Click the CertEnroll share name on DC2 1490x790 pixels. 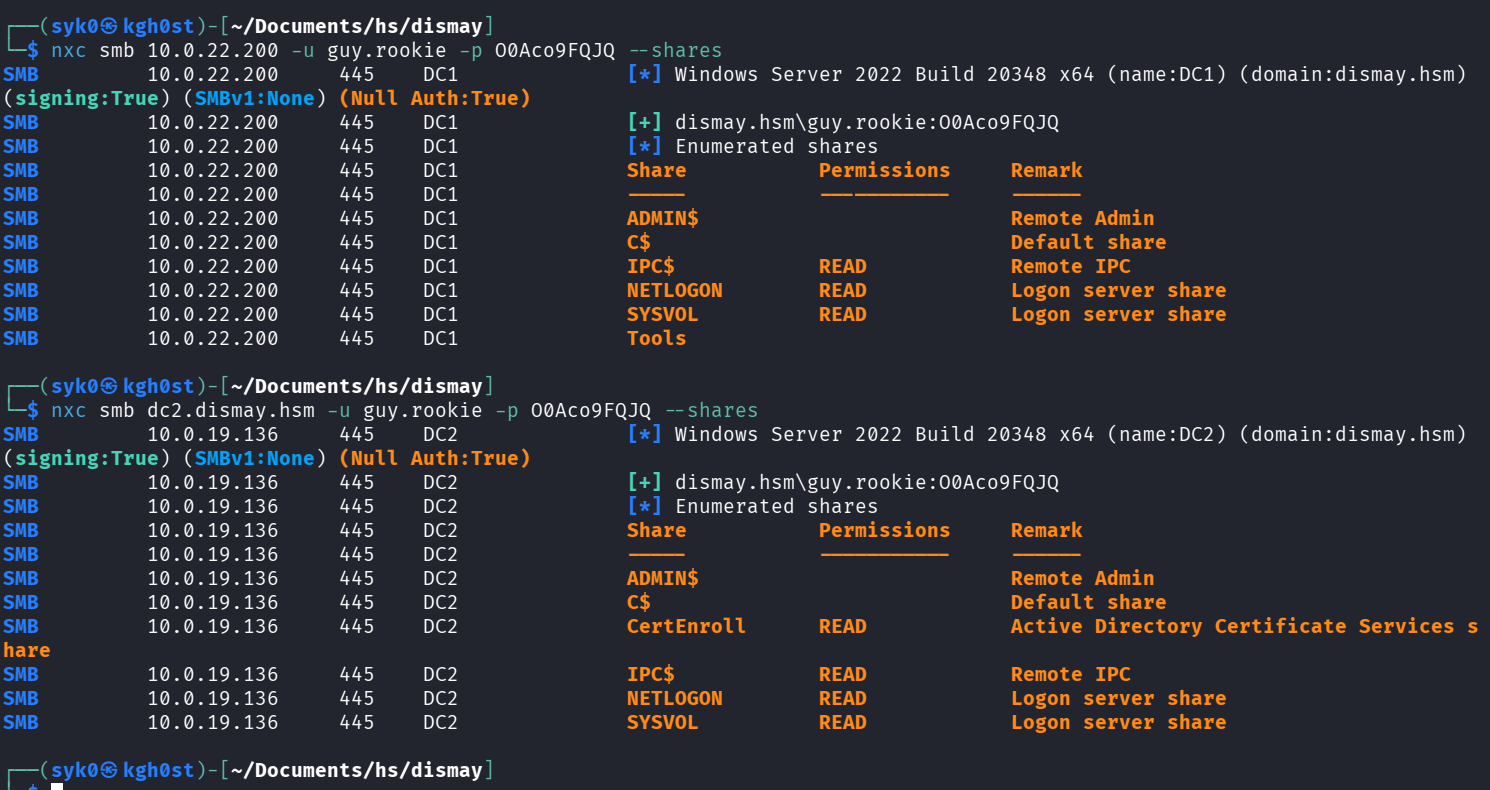pyautogui.click(x=686, y=626)
